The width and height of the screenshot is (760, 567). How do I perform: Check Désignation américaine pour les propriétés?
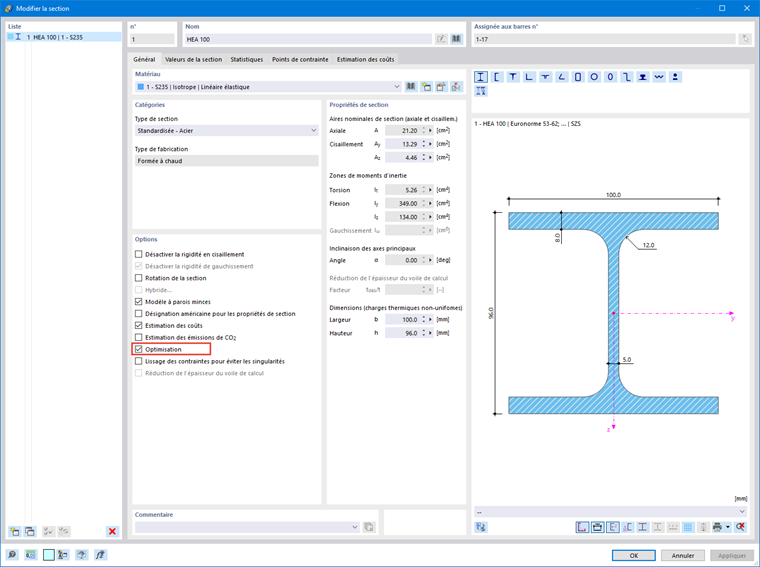click(x=139, y=314)
